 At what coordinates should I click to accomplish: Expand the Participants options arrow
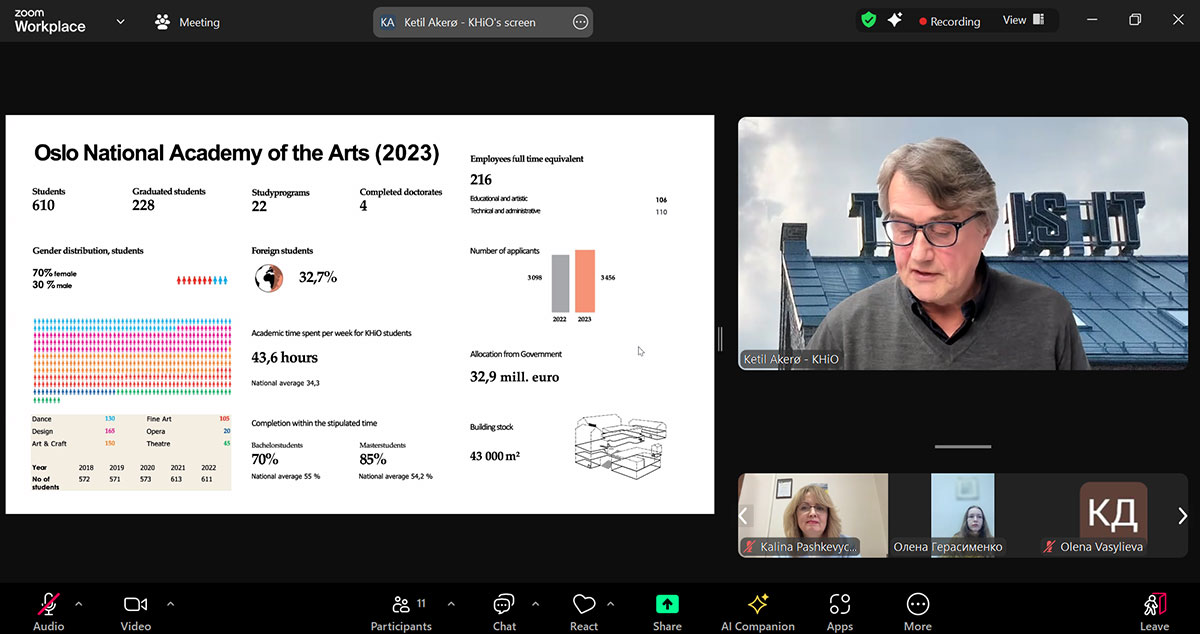point(451,604)
